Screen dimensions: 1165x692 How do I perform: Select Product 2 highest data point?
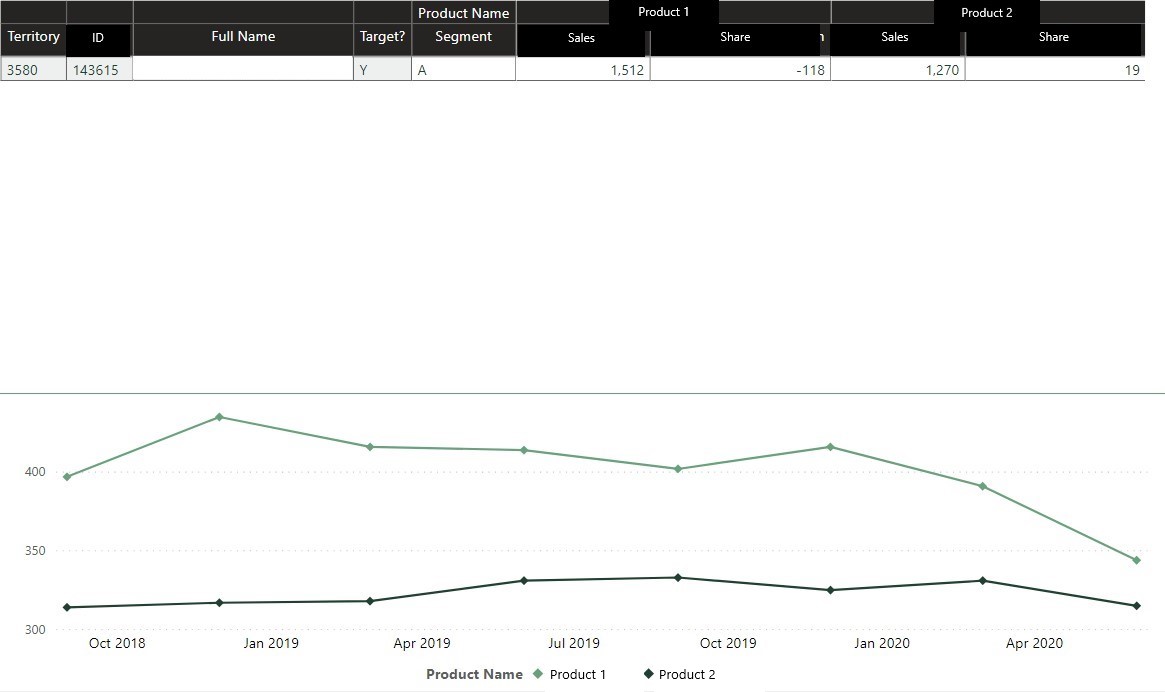click(677, 578)
